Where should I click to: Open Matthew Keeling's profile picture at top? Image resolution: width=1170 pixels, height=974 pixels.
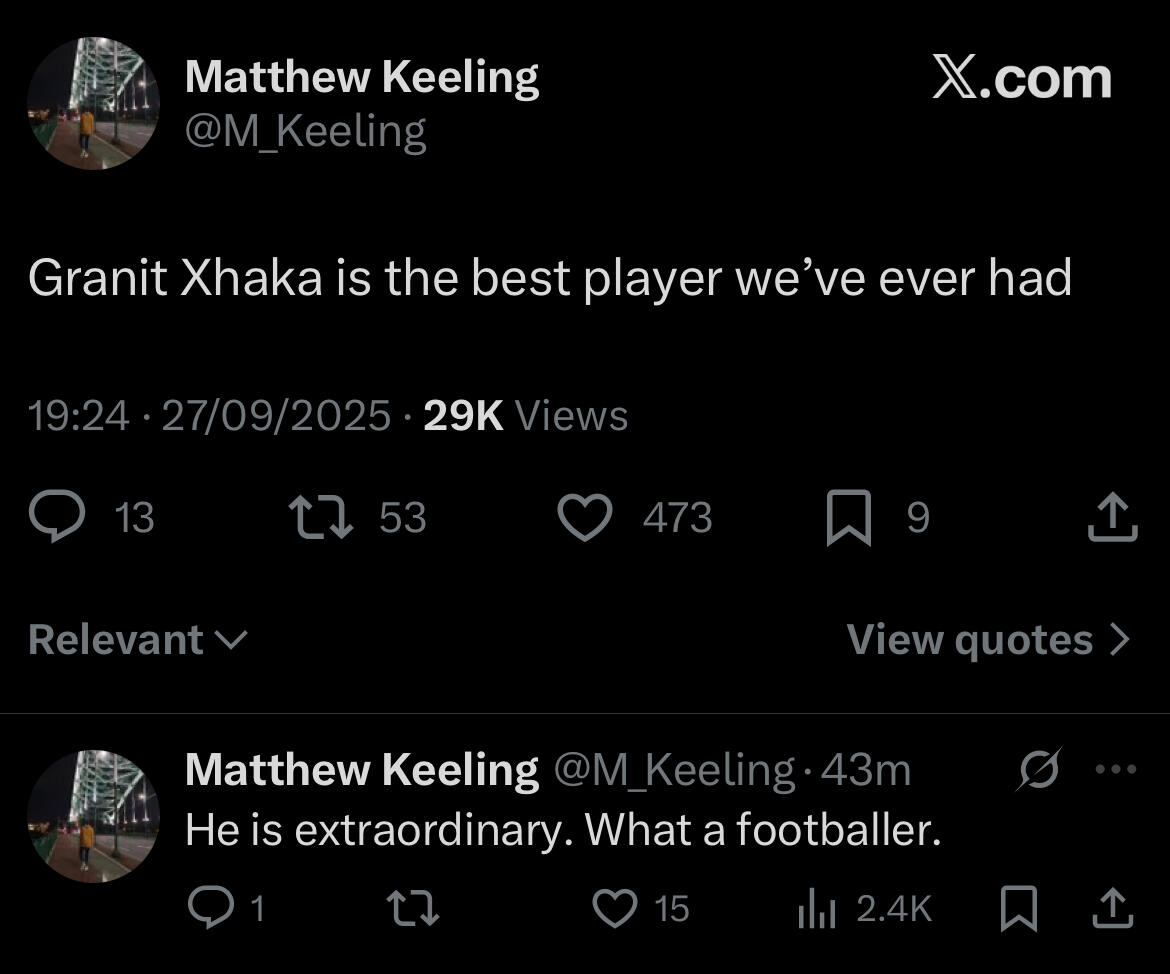coord(93,104)
